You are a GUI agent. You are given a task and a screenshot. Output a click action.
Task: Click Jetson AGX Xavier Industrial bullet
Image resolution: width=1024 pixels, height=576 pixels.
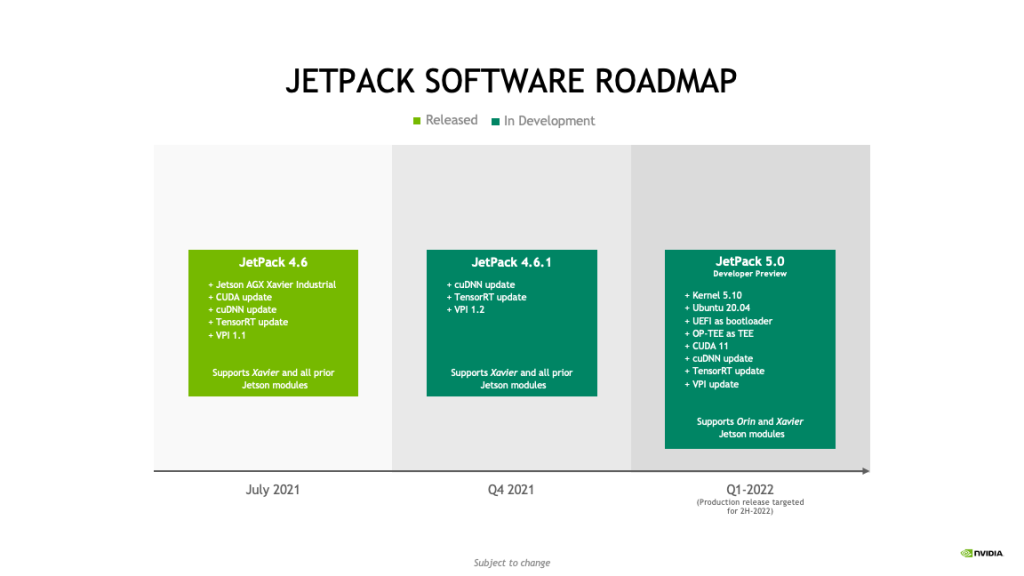272,285
